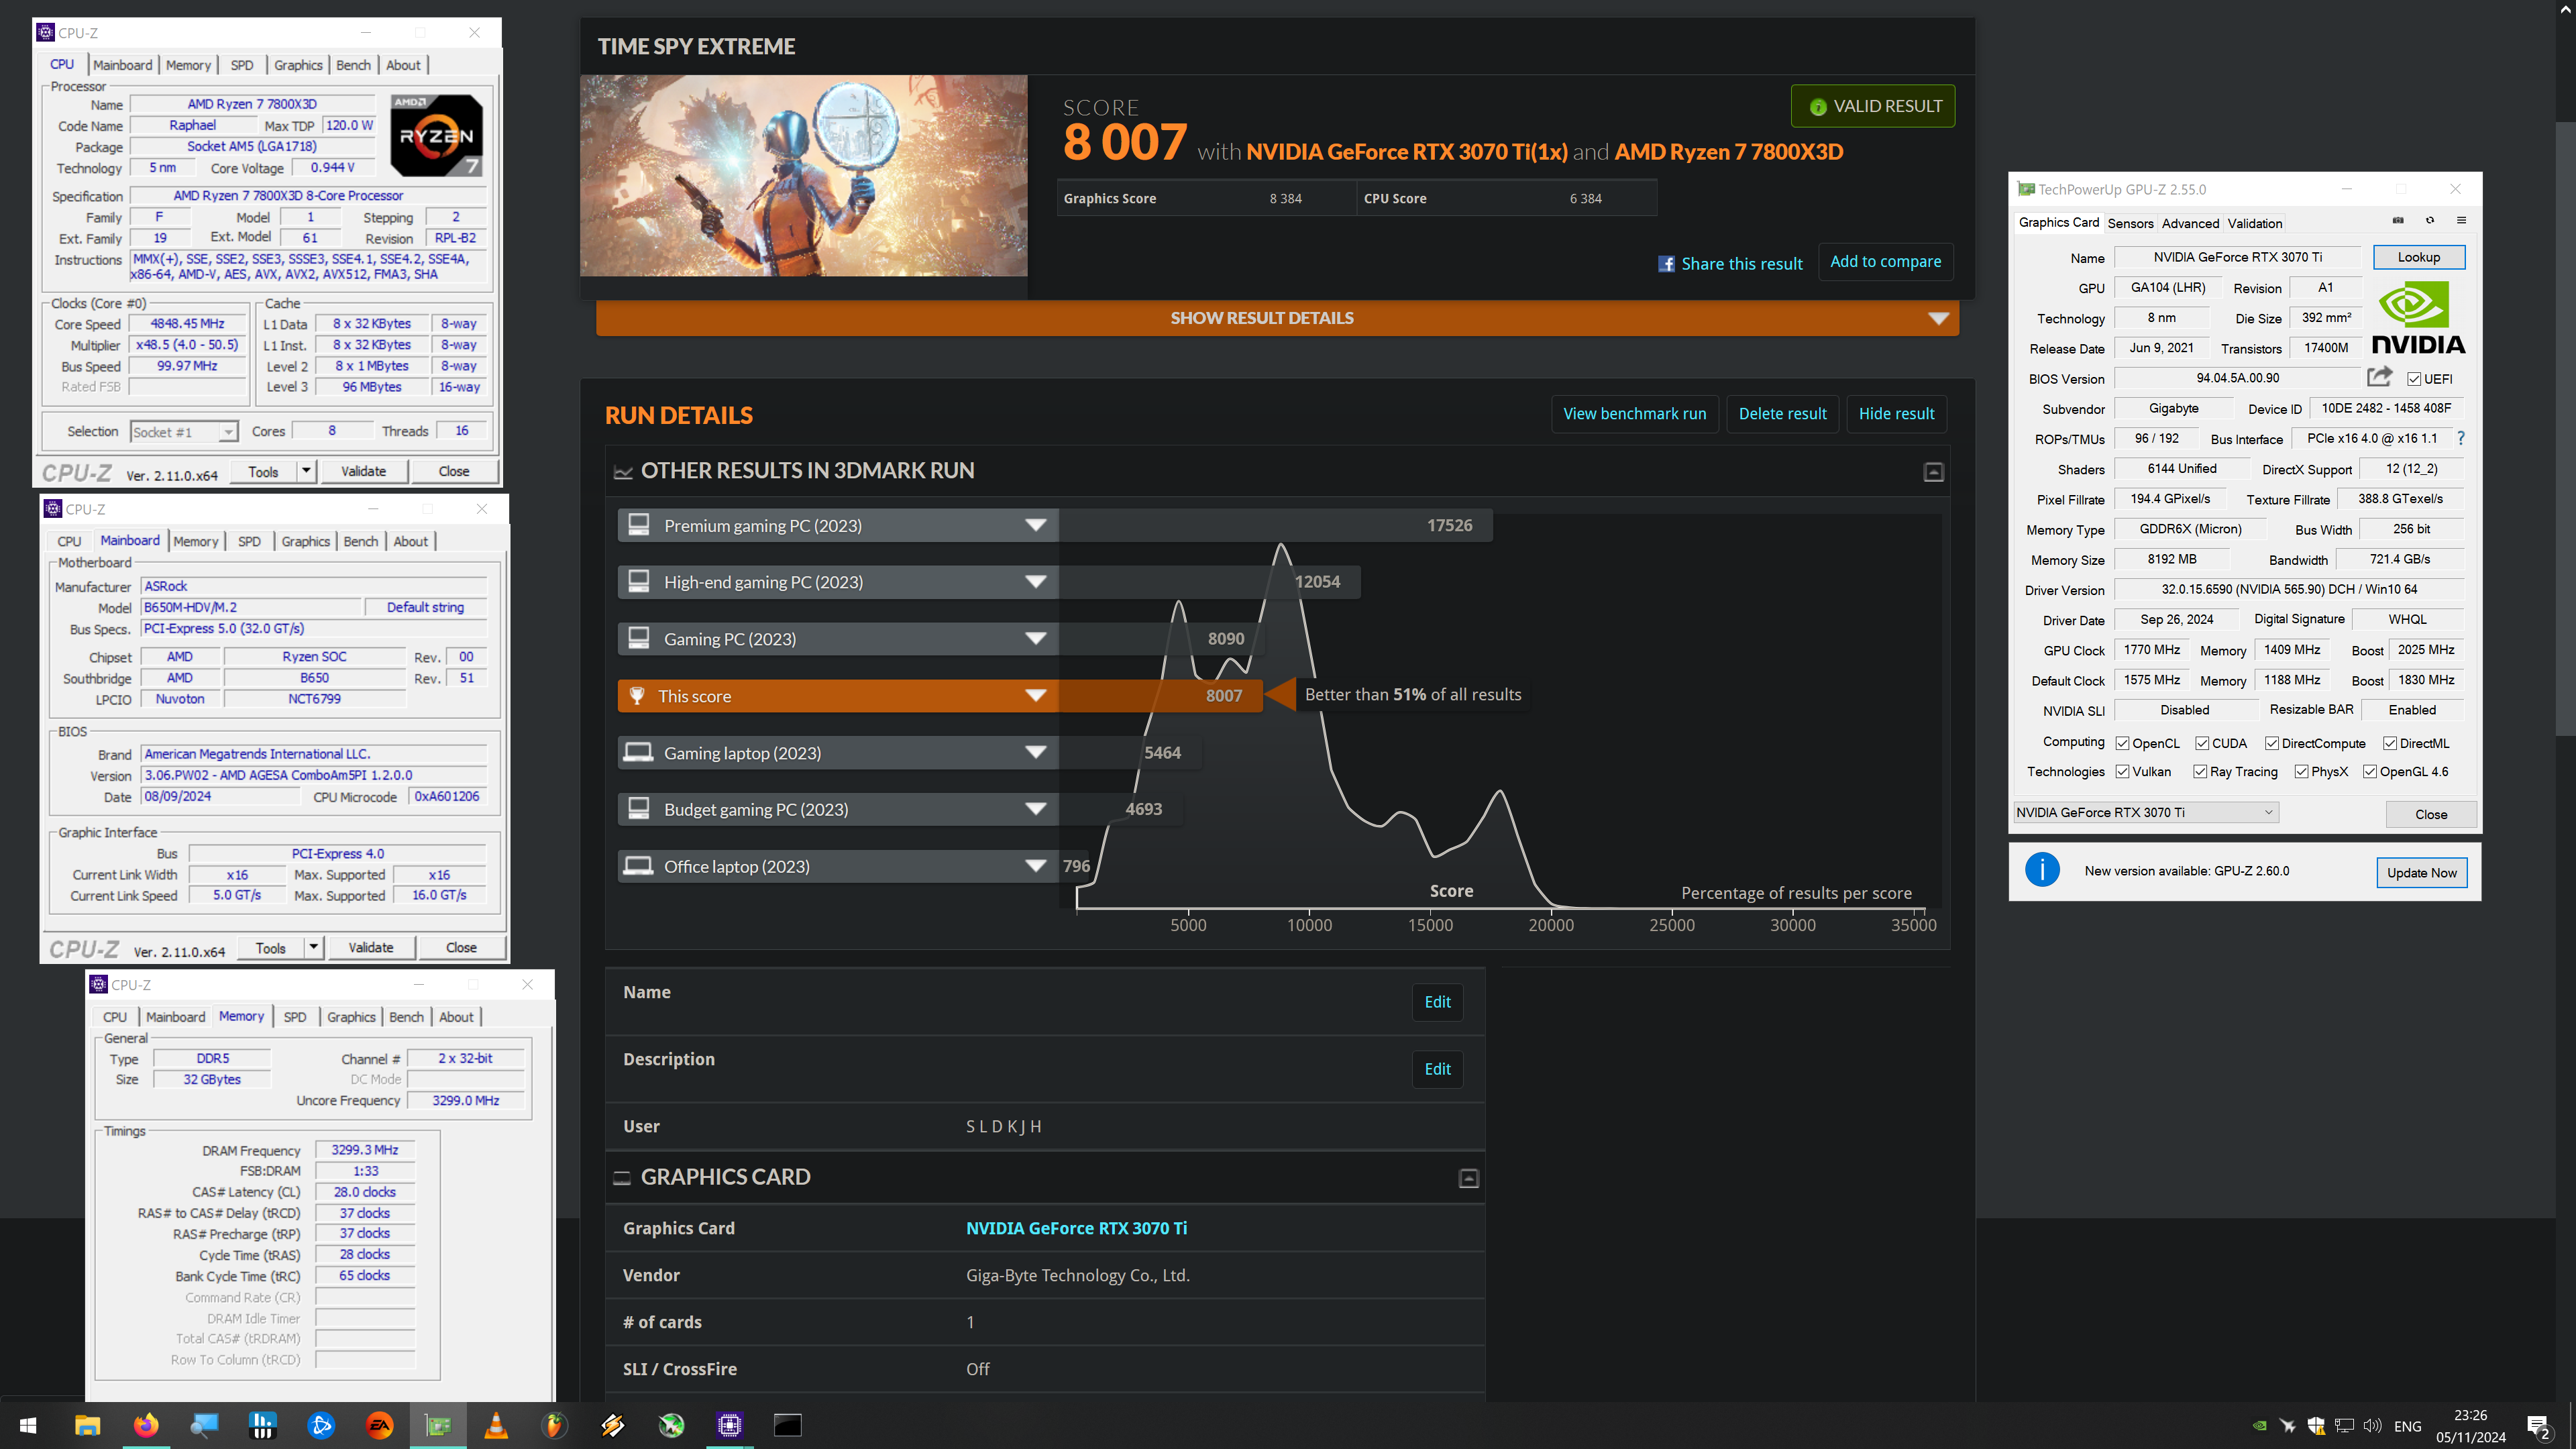Open File Explorer from the taskbar
Viewport: 2576px width, 1449px height.
87,1425
